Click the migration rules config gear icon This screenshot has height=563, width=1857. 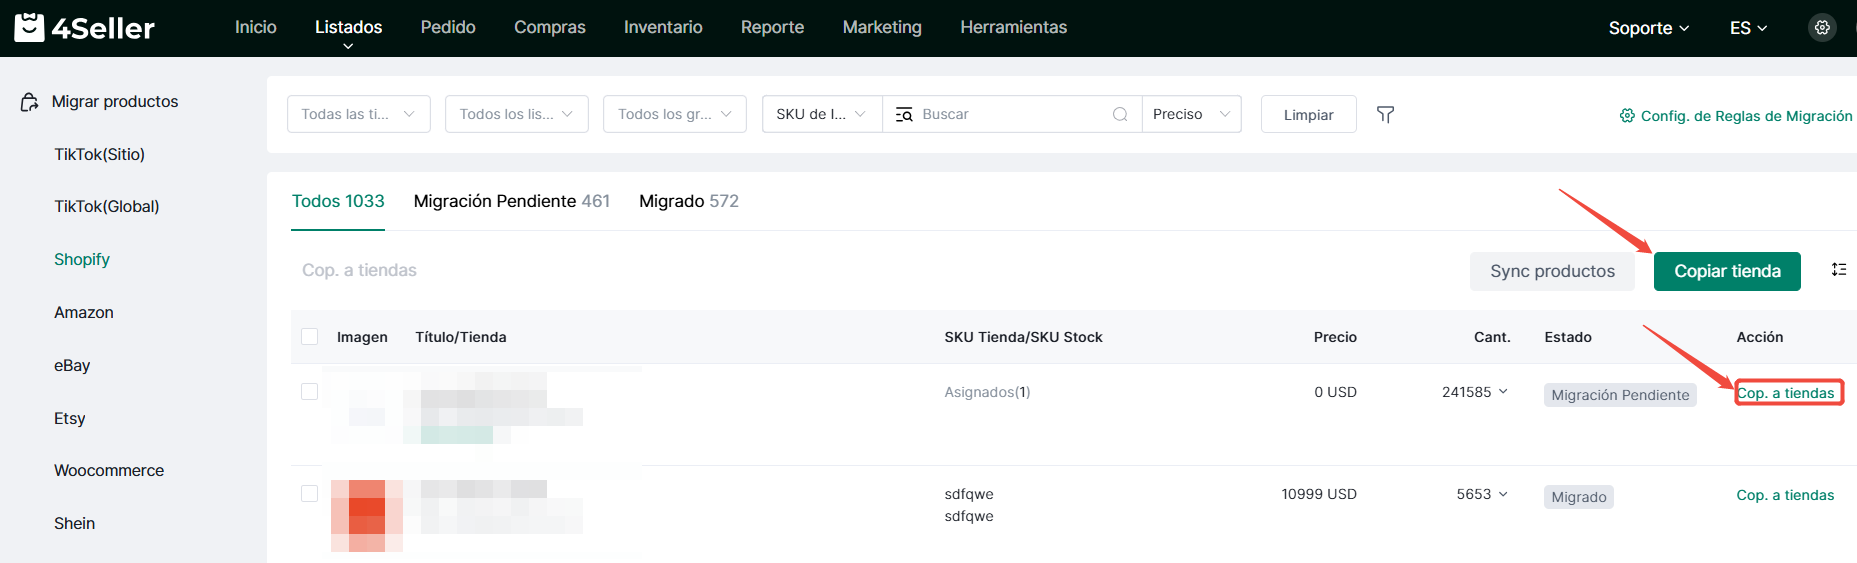(x=1627, y=115)
